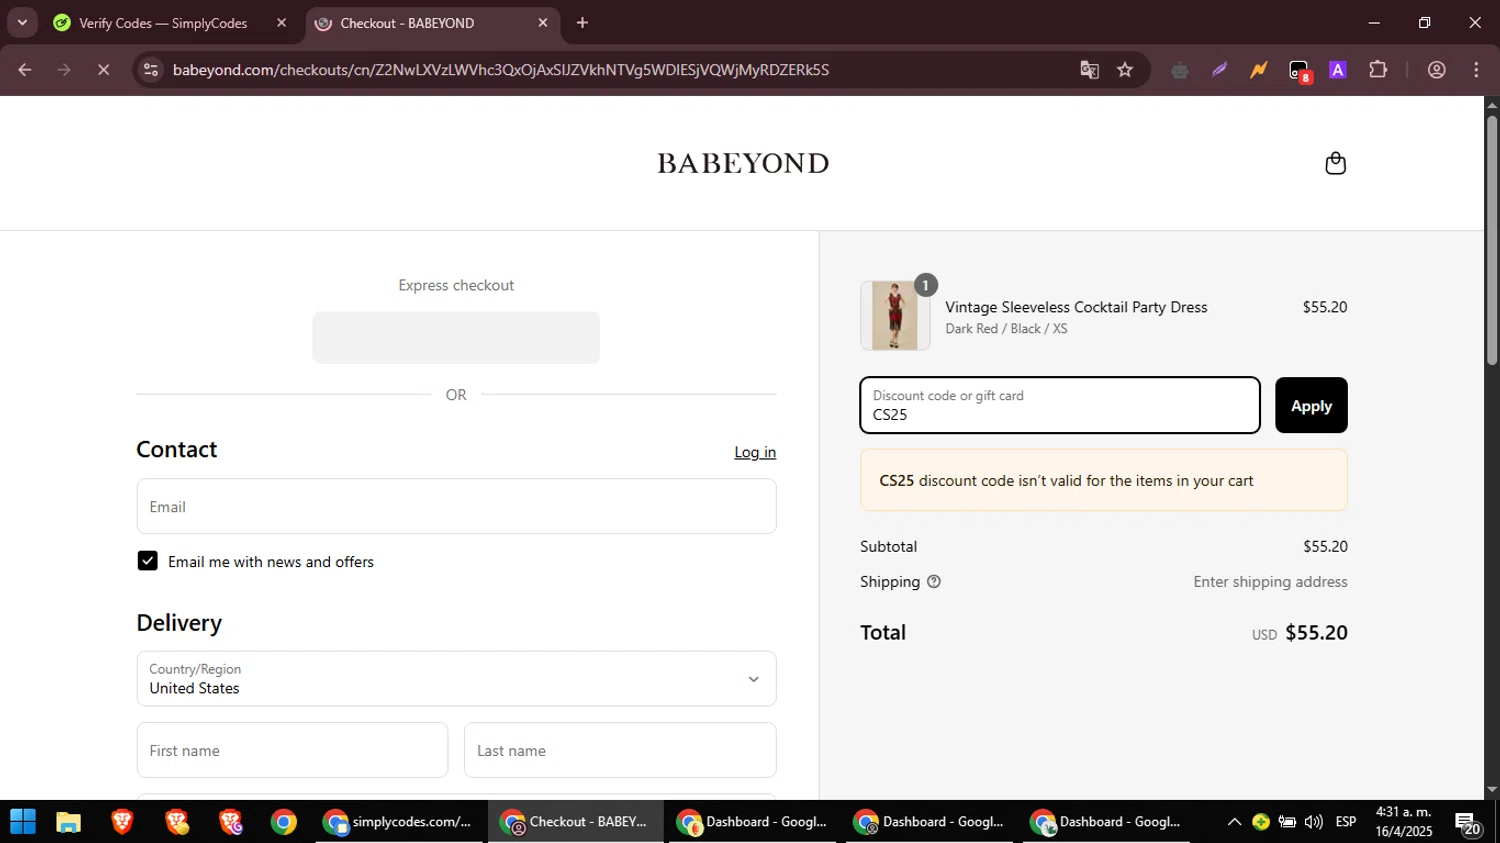This screenshot has height=843, width=1500.
Task: Open the first Dashboard Google taskbar window
Action: tap(754, 822)
